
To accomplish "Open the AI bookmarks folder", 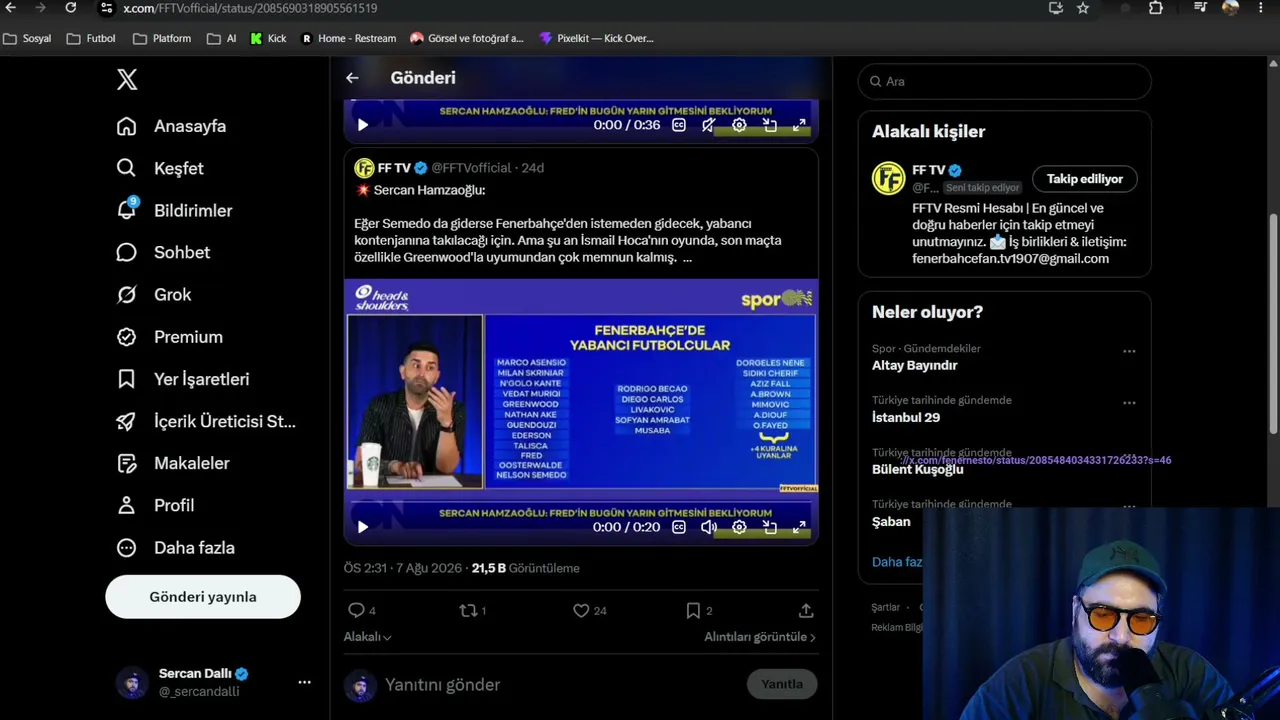I will (x=222, y=38).
